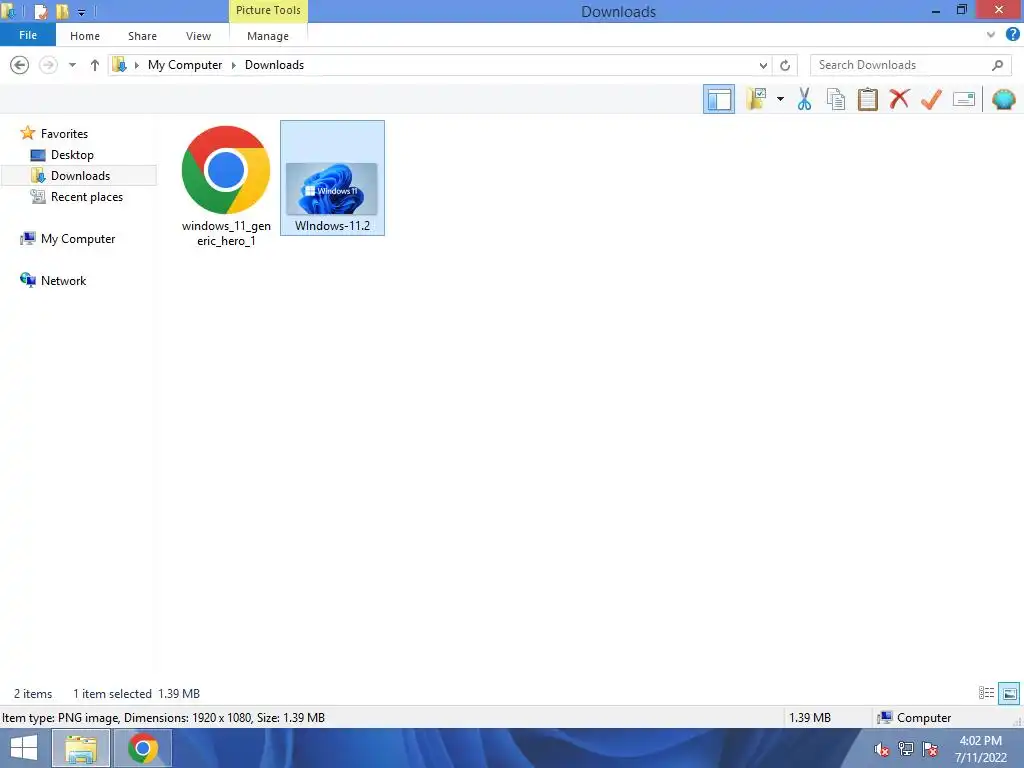Image resolution: width=1024 pixels, height=768 pixels.
Task: Open File Explorer from the taskbar
Action: pyautogui.click(x=80, y=748)
